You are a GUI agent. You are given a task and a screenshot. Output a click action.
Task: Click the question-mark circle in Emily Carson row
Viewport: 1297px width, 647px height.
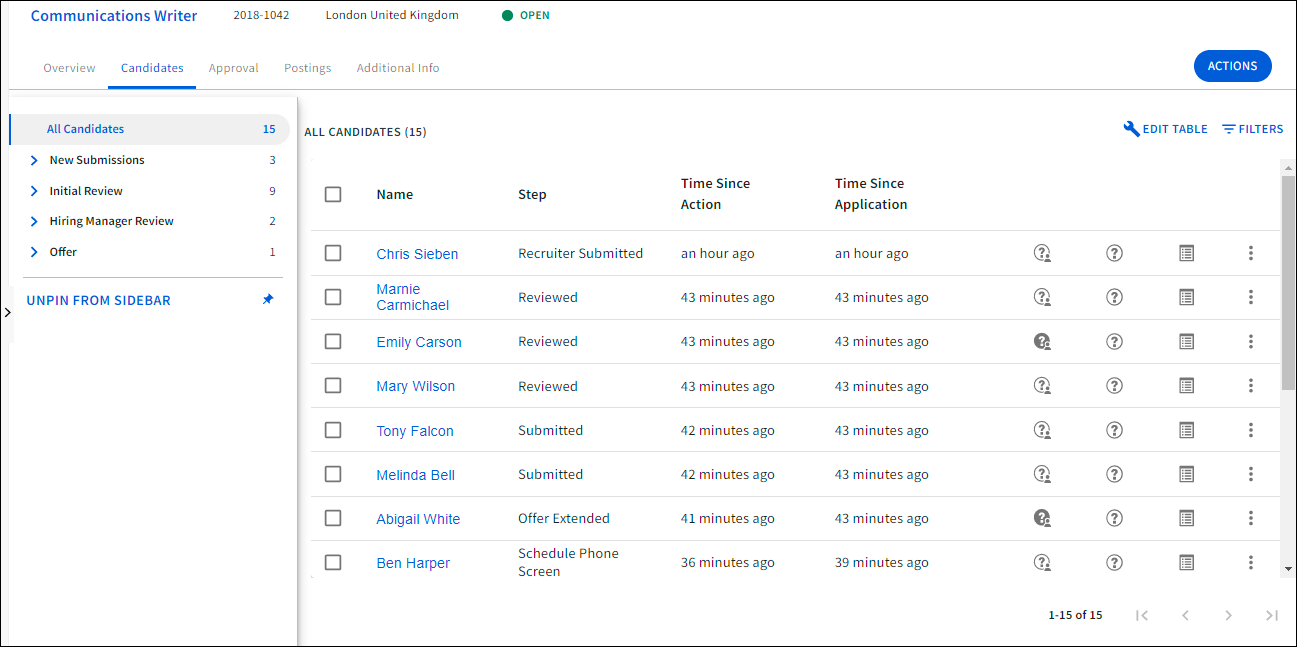click(x=1114, y=341)
